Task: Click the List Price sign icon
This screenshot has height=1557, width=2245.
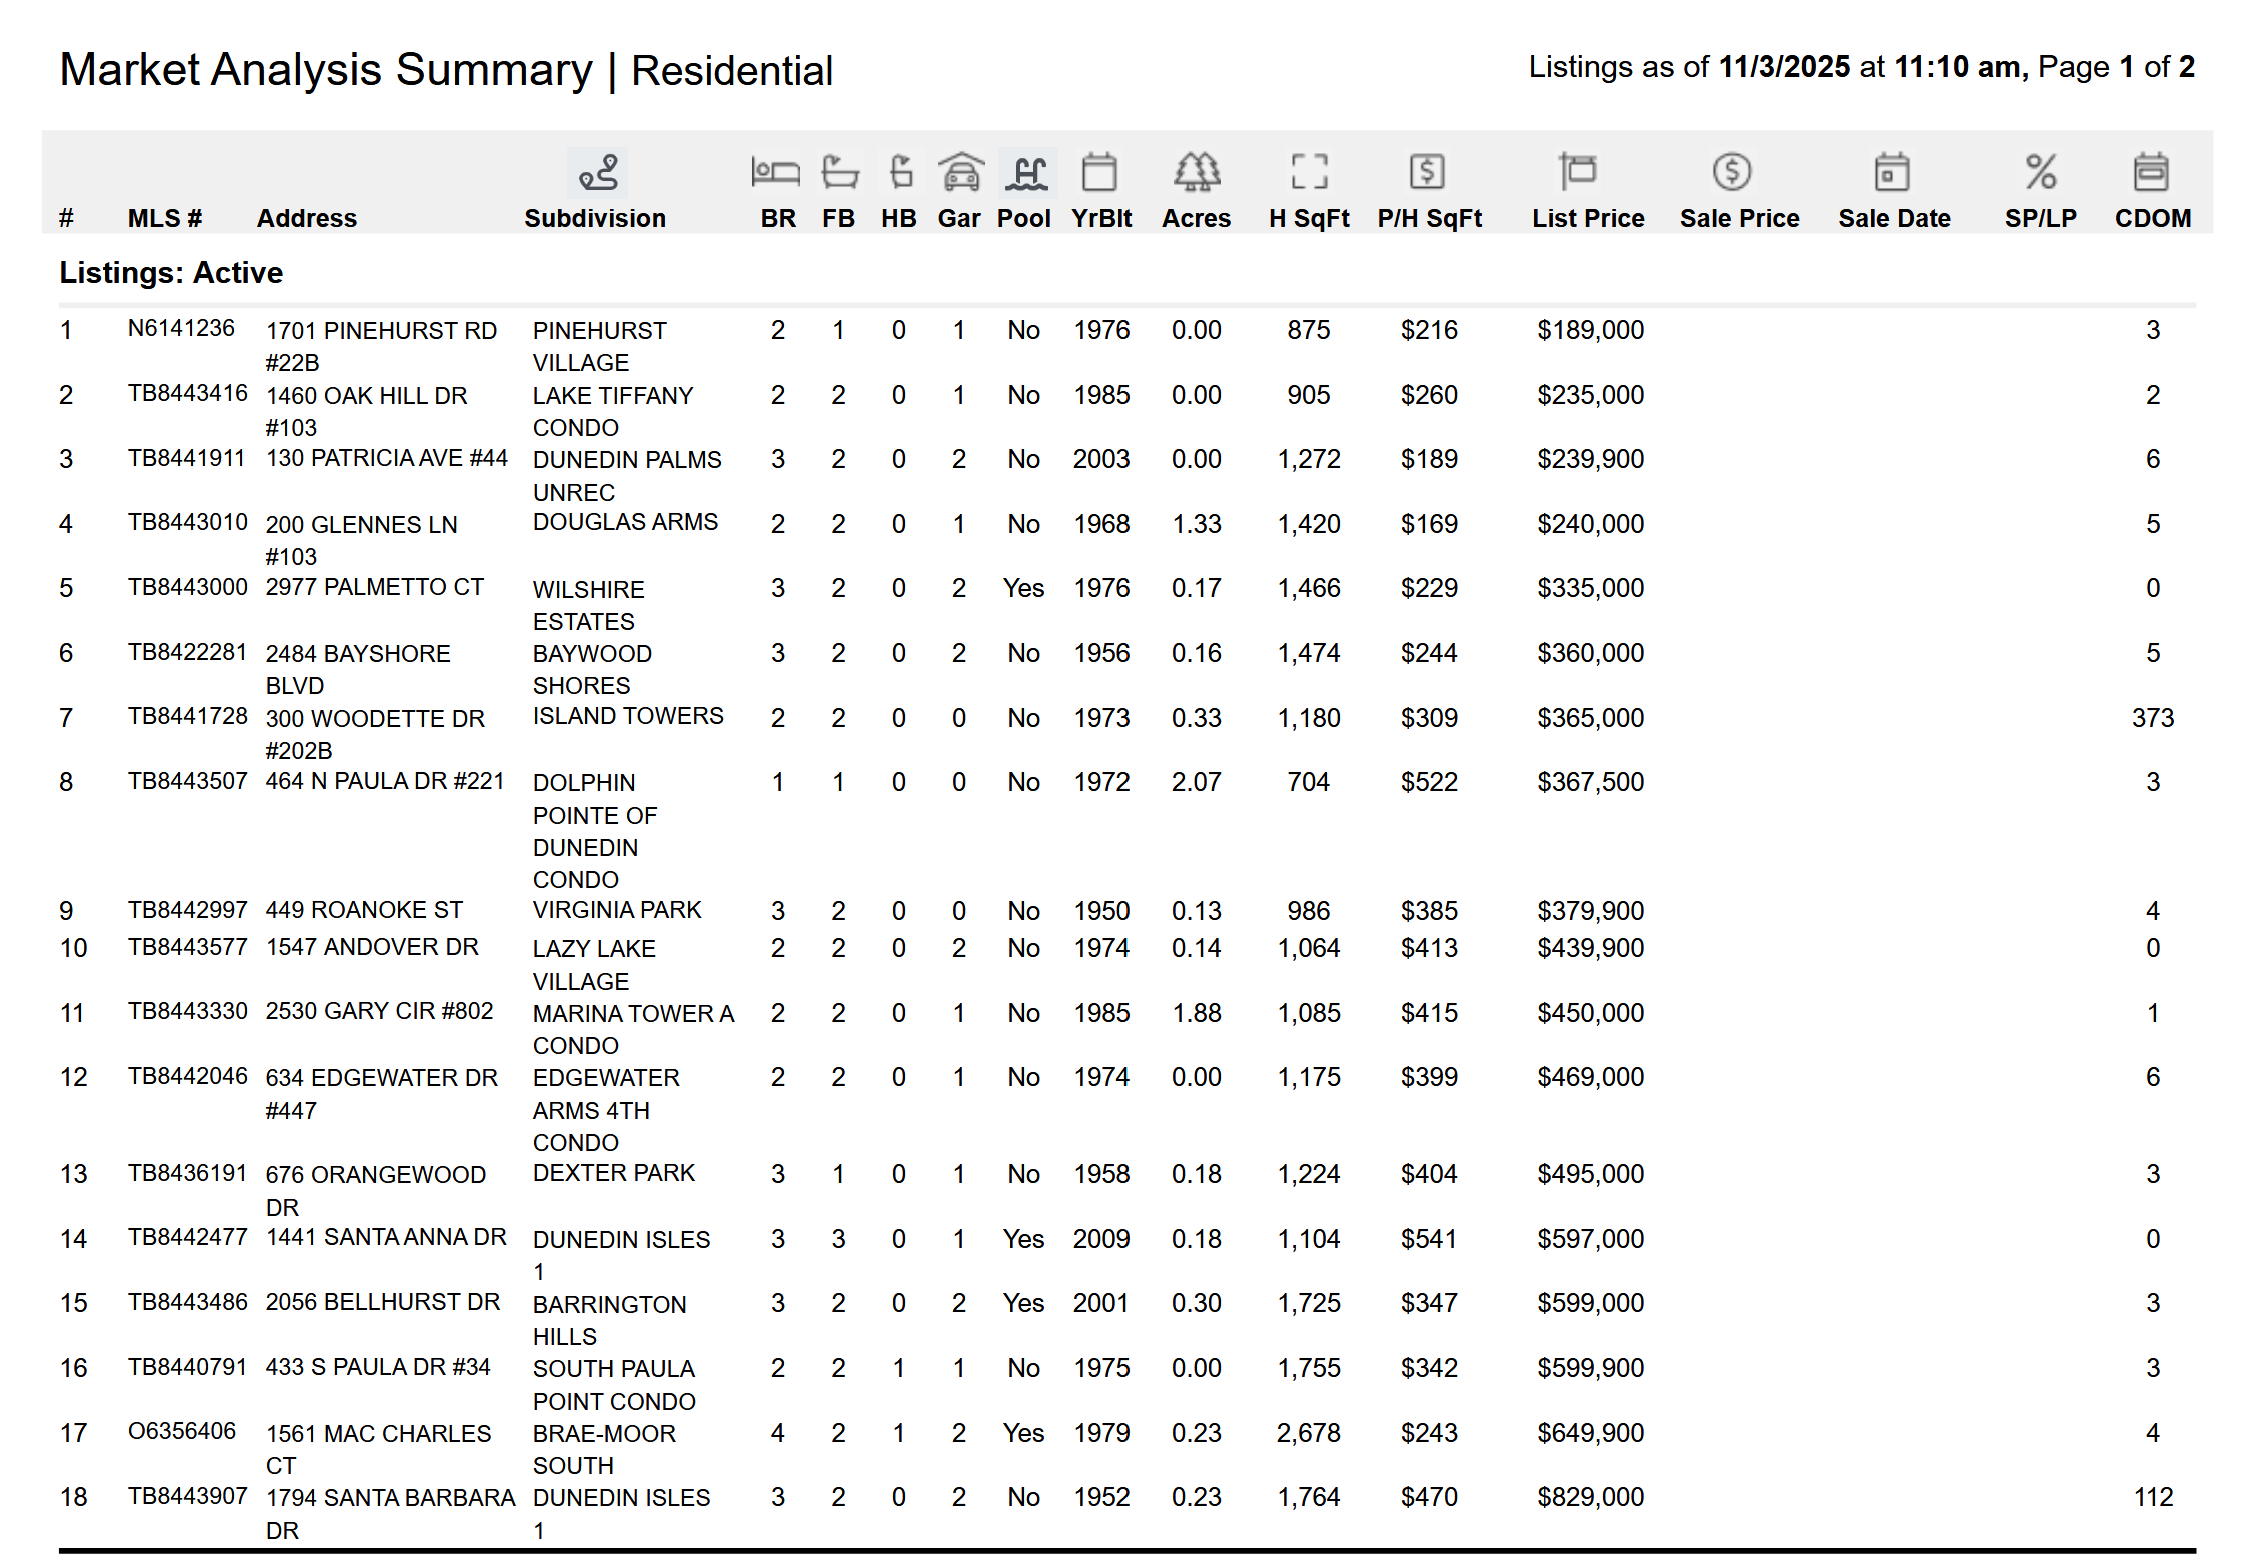Action: 1578,172
